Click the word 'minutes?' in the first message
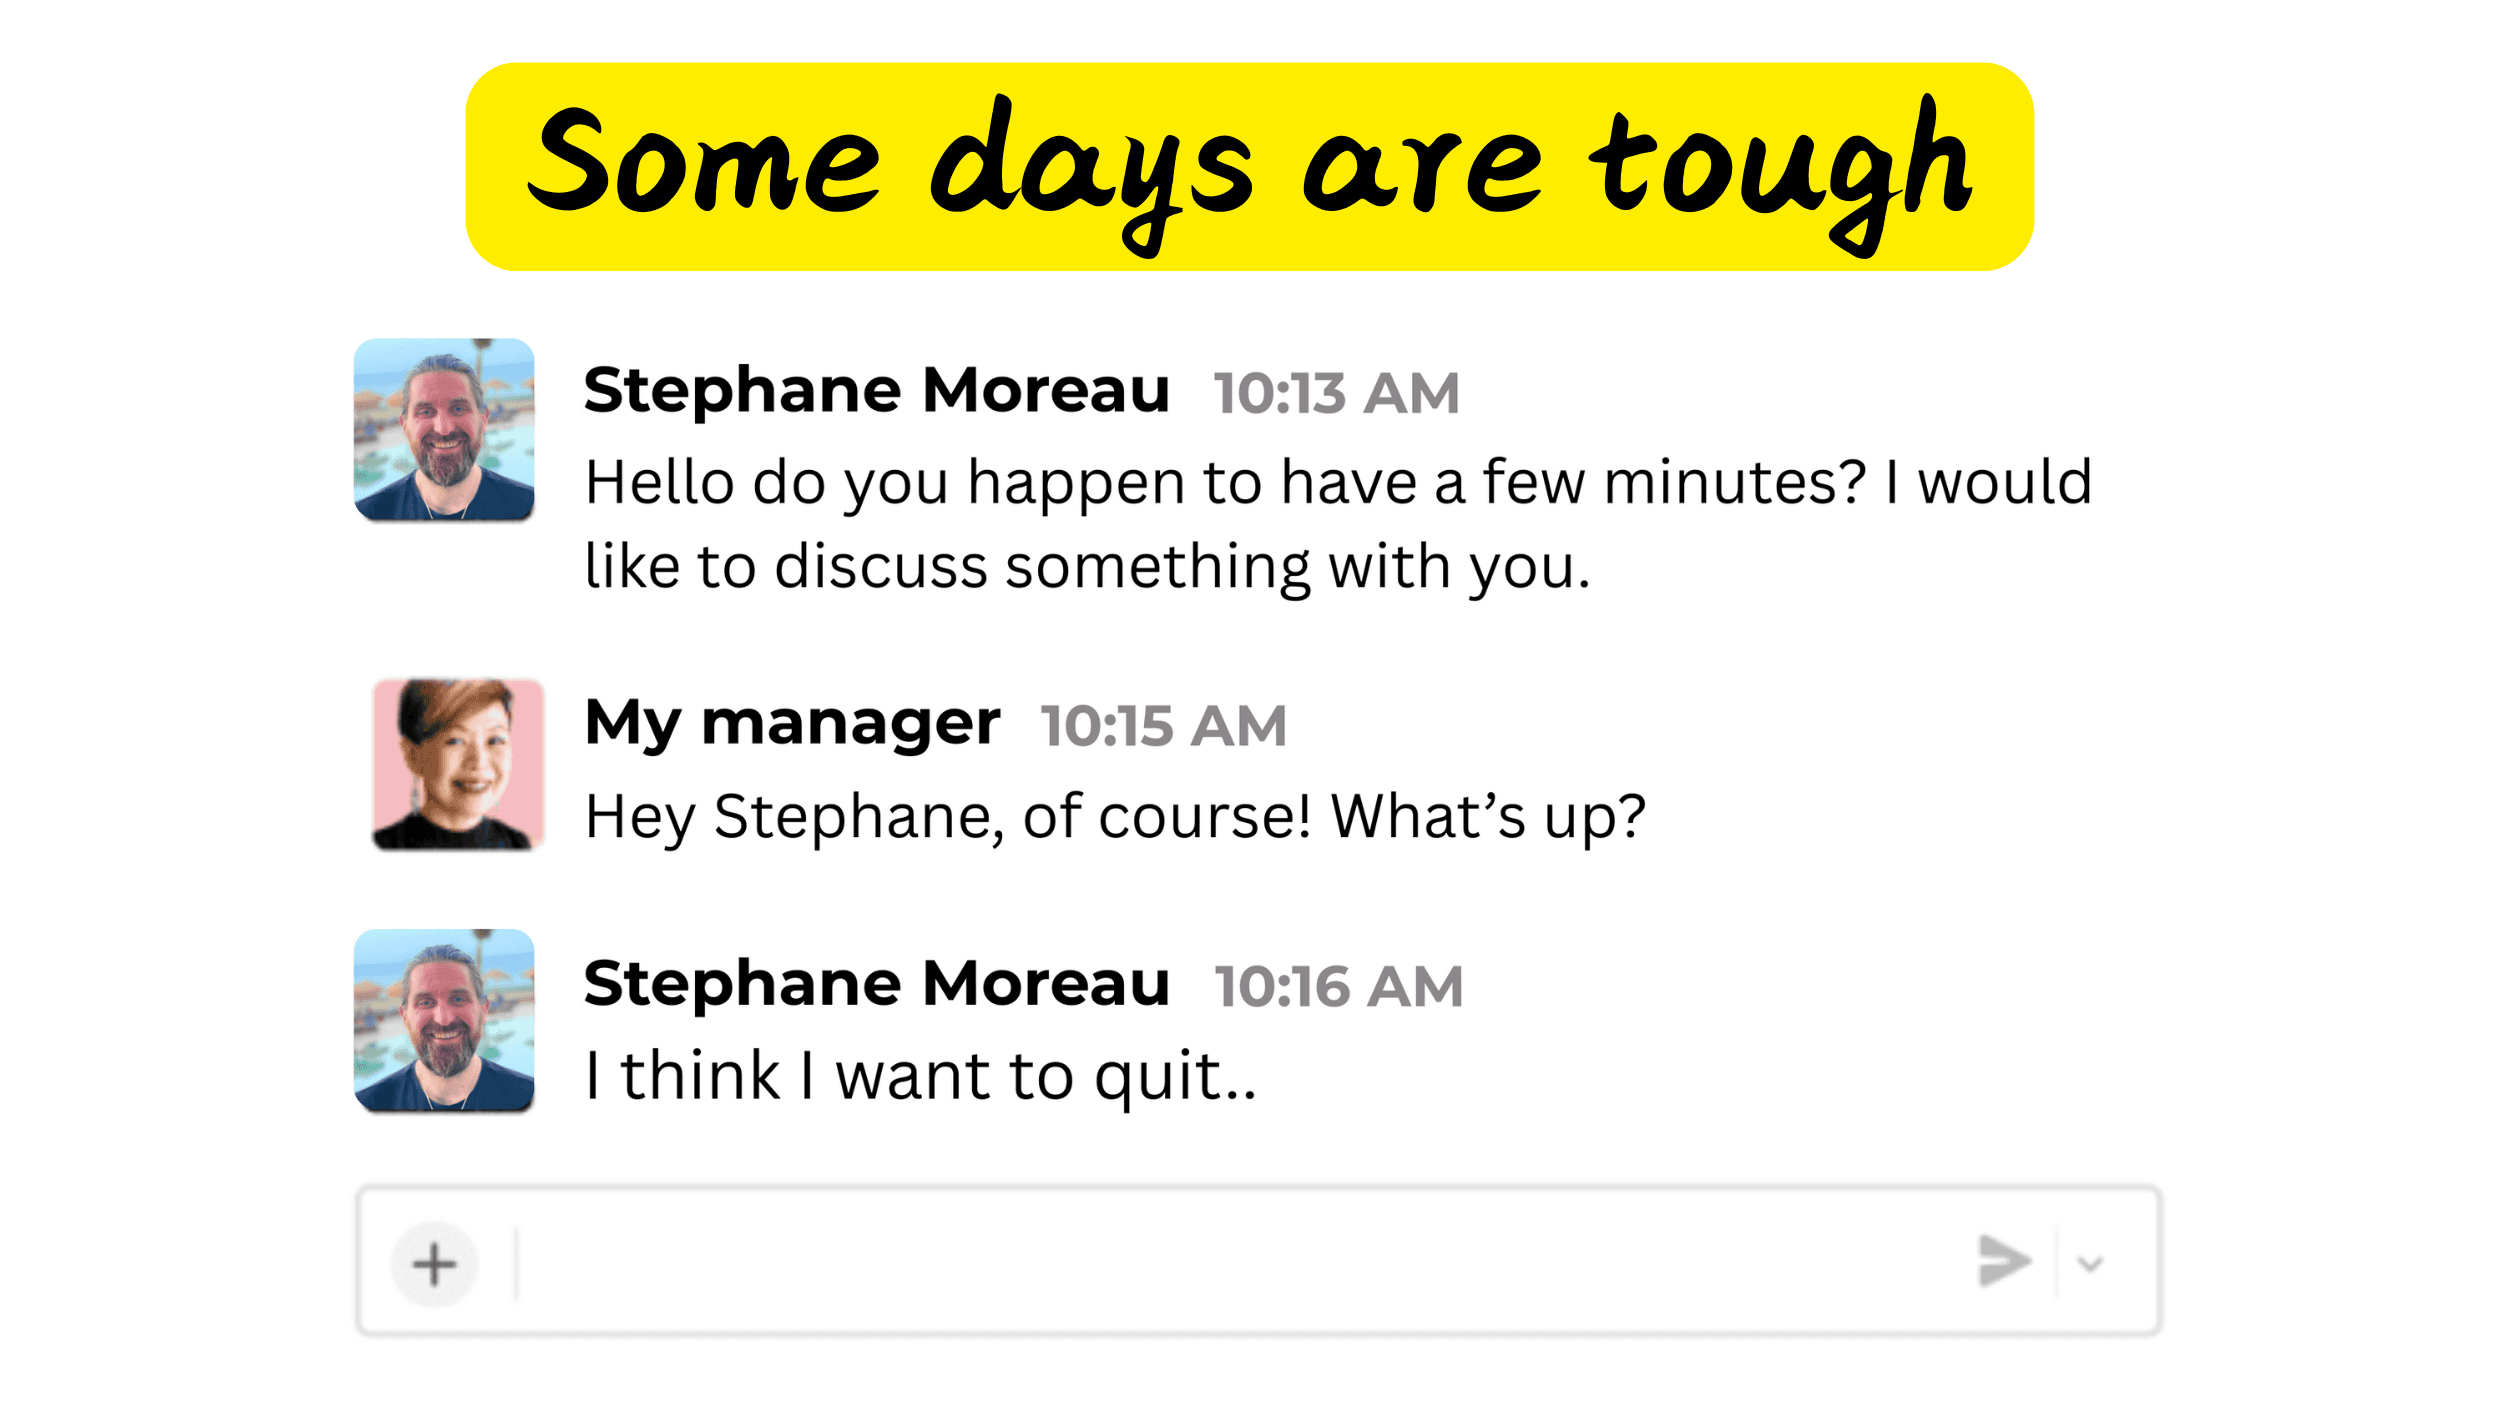This screenshot has height=1406, width=2500. [x=1735, y=483]
